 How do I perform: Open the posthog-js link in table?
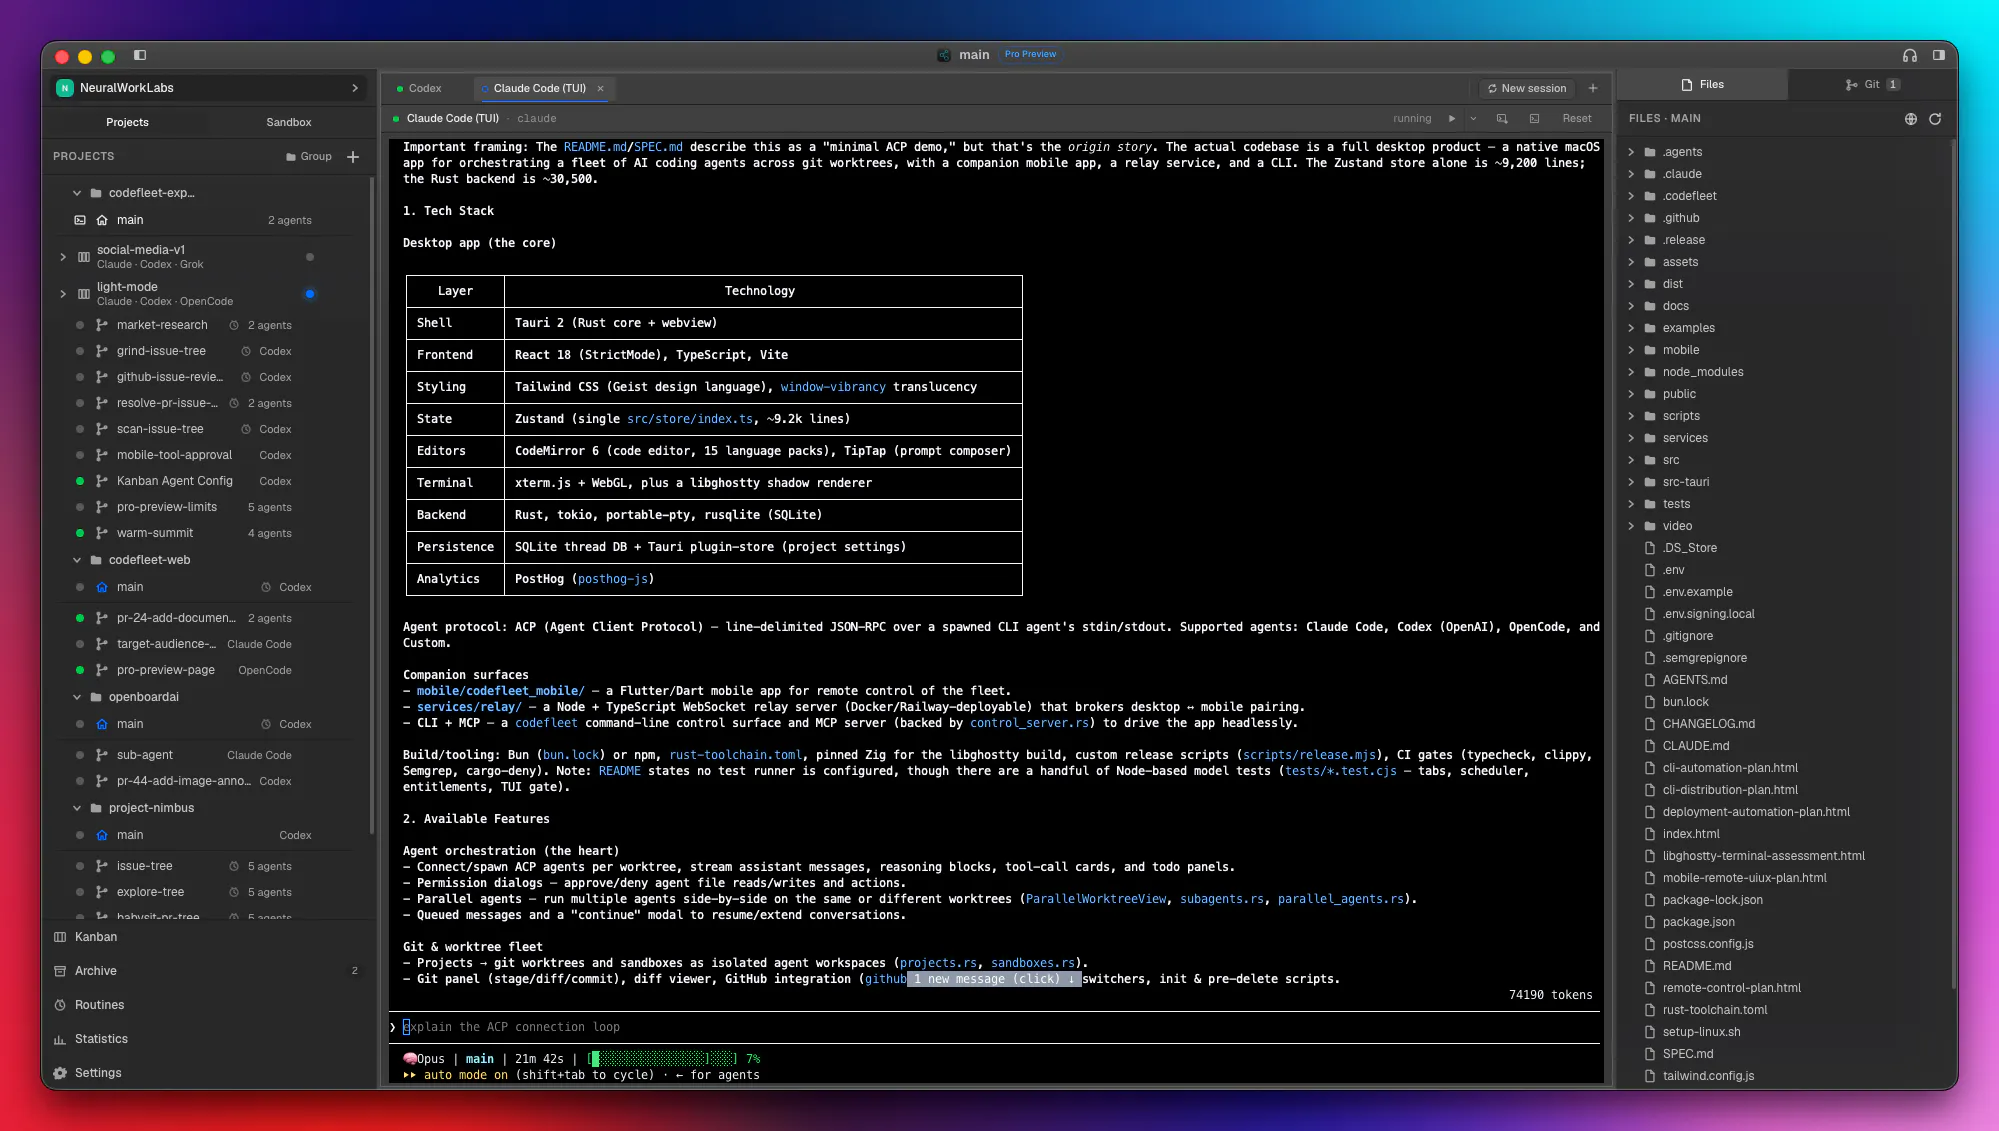pyautogui.click(x=613, y=579)
